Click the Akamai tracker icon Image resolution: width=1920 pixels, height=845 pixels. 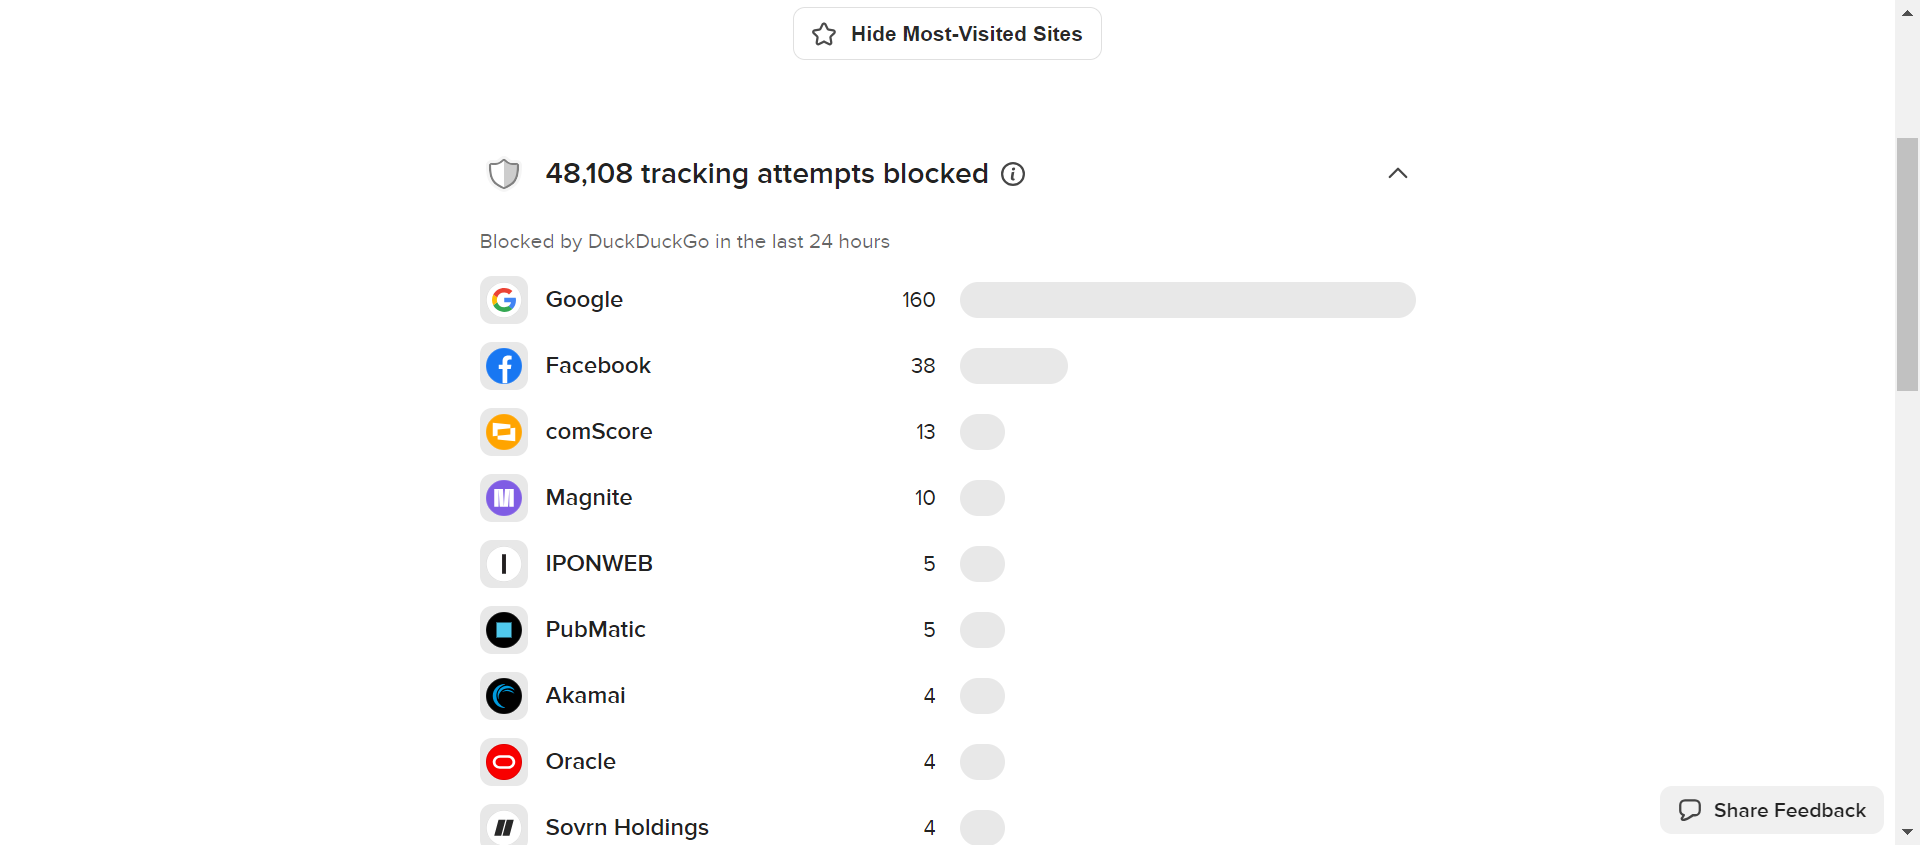pos(504,696)
